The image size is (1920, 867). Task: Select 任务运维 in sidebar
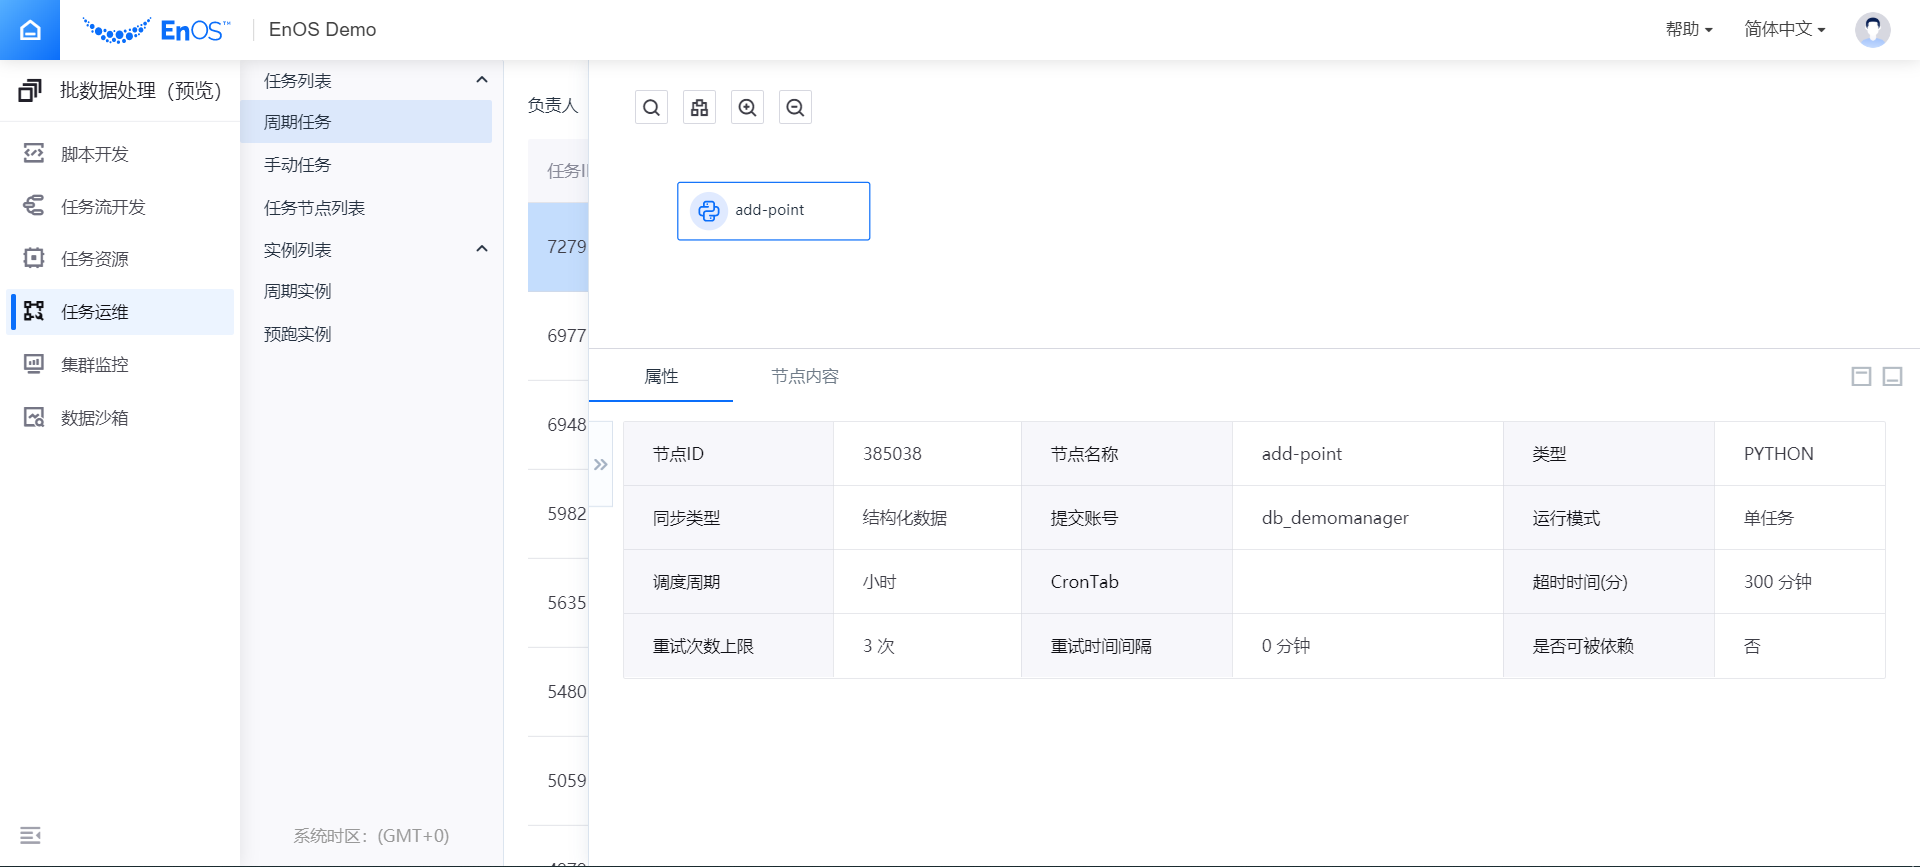120,312
